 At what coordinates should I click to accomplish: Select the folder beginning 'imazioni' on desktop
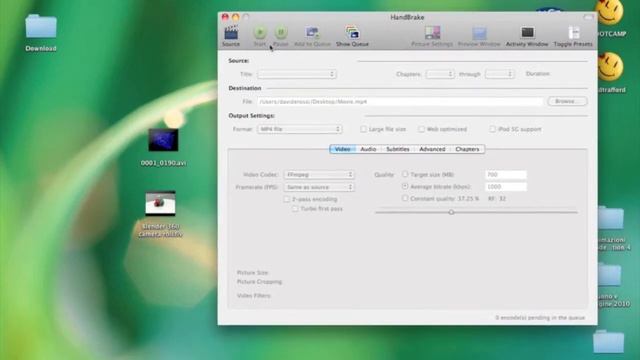point(611,218)
